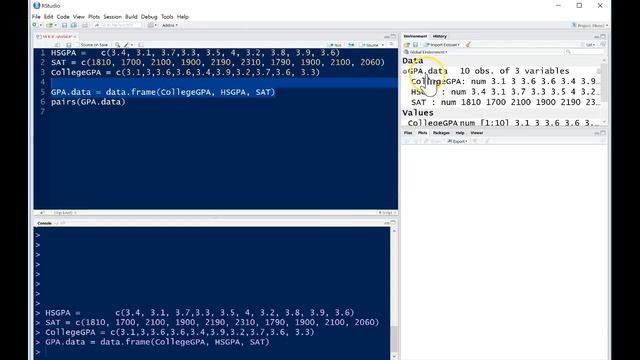Image resolution: width=640 pixels, height=360 pixels.
Task: Click the SAT num row under GPA.data
Action: coord(504,102)
